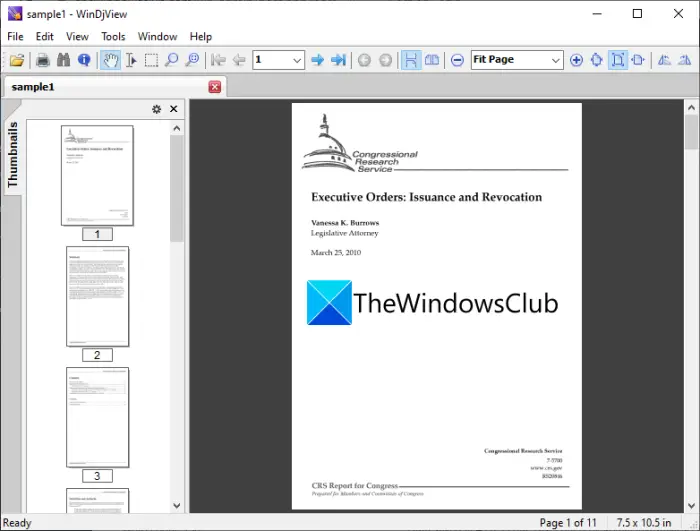This screenshot has width=700, height=531.
Task: Rotate the page right
Action: click(684, 60)
